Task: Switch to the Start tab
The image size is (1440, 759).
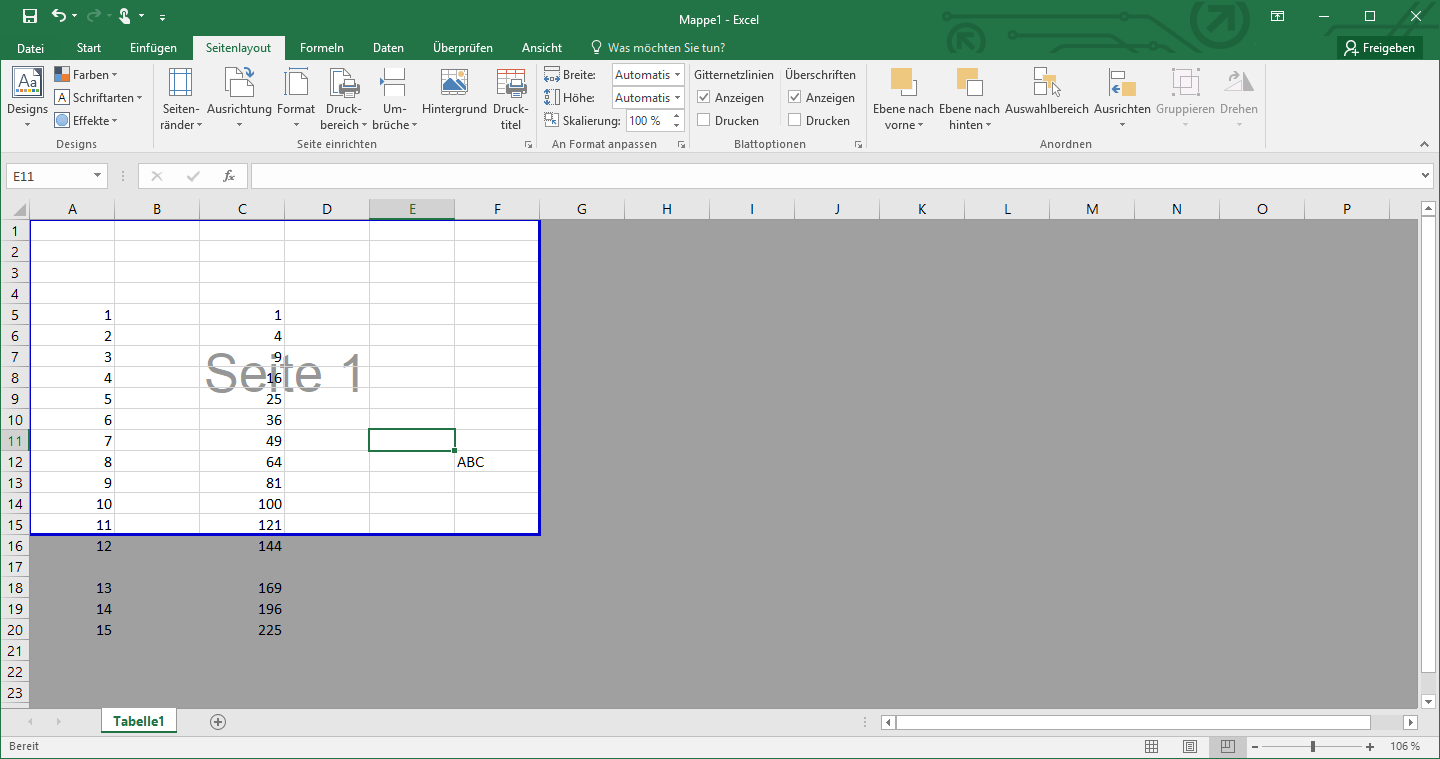Action: [x=89, y=48]
